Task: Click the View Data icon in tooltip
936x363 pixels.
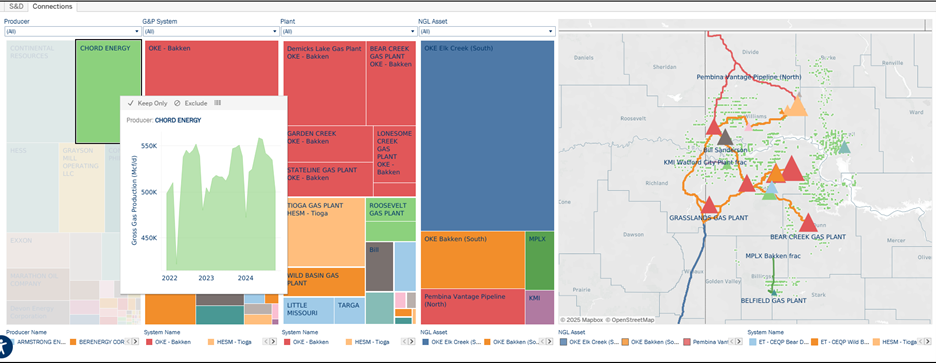Action: coord(217,103)
